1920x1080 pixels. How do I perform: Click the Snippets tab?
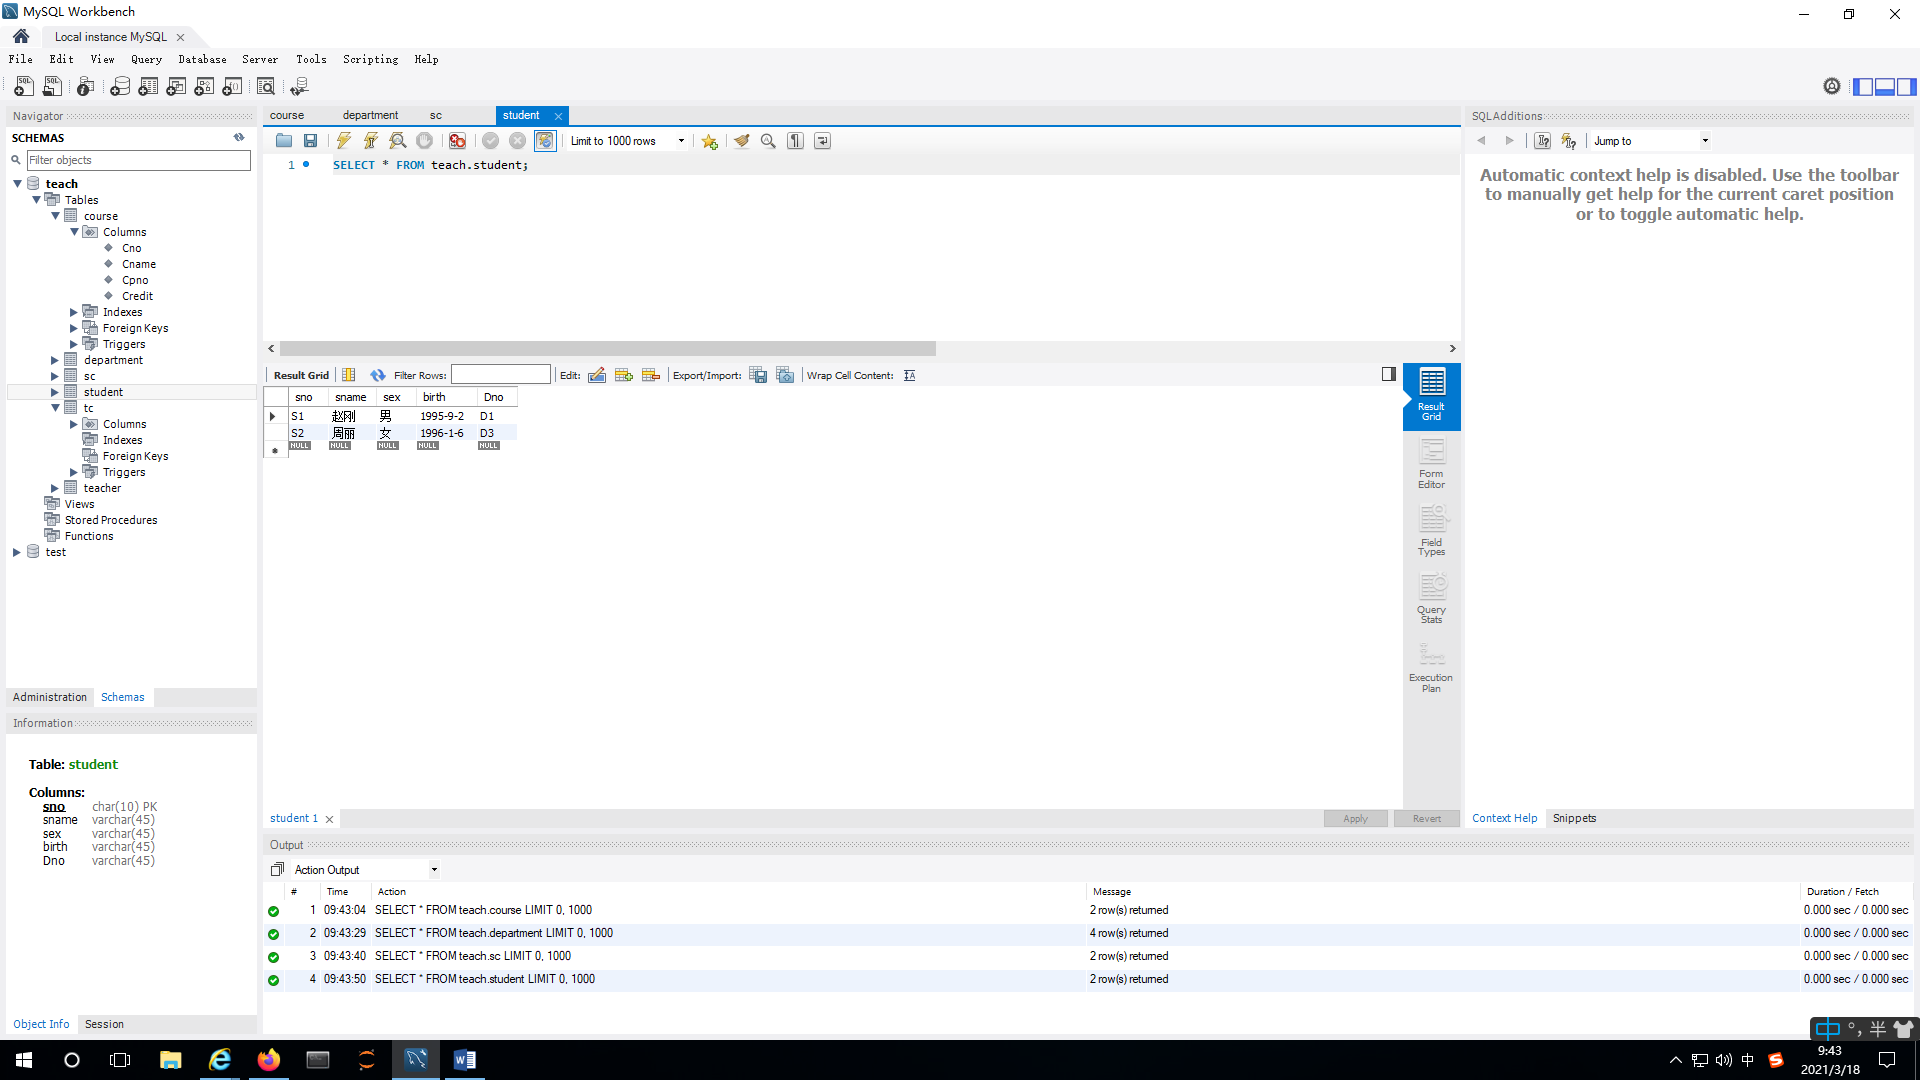click(1574, 818)
